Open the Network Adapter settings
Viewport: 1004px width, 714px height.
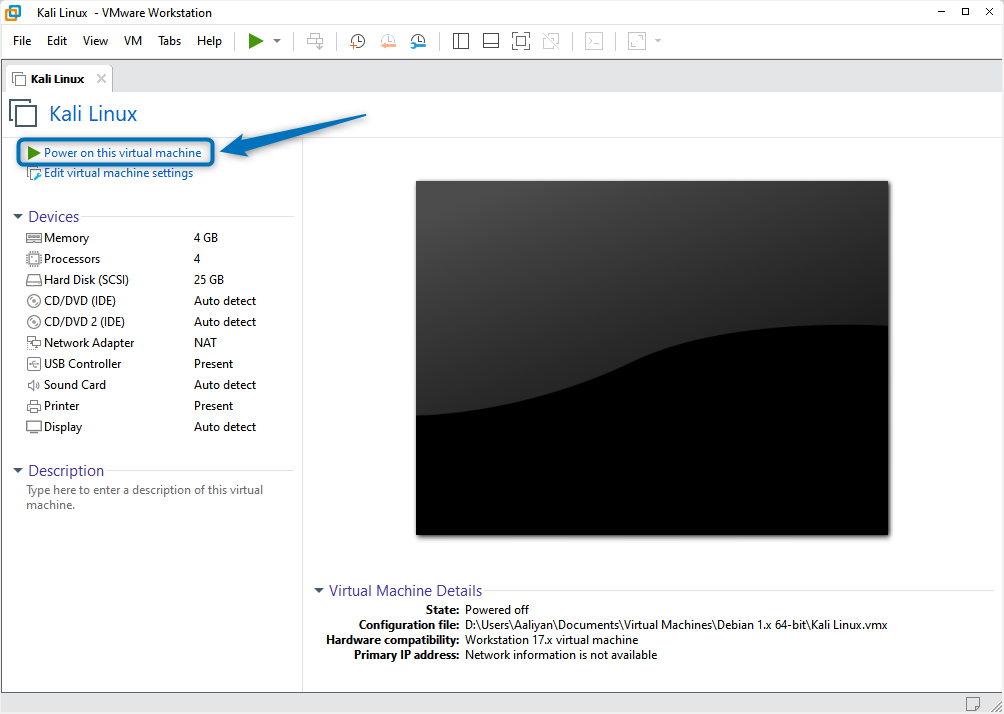[87, 342]
